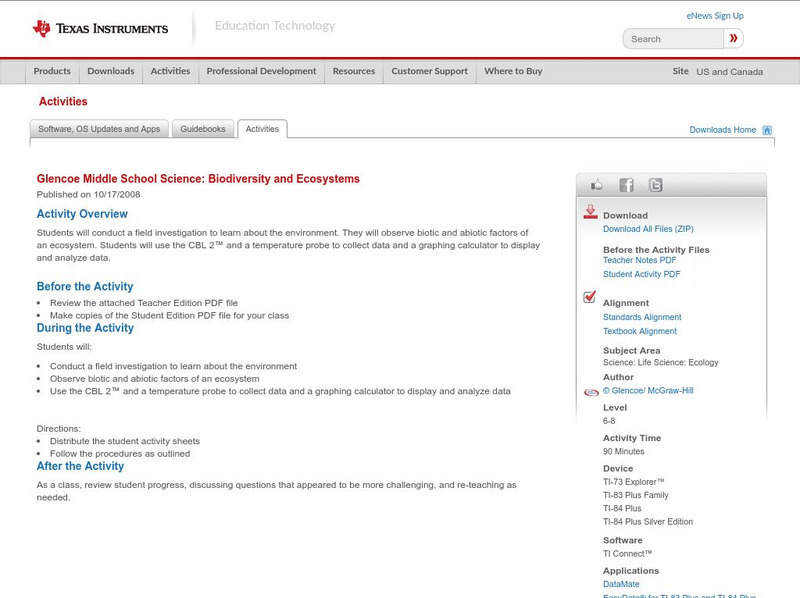Click the Glencoe author logo icon

coord(591,392)
